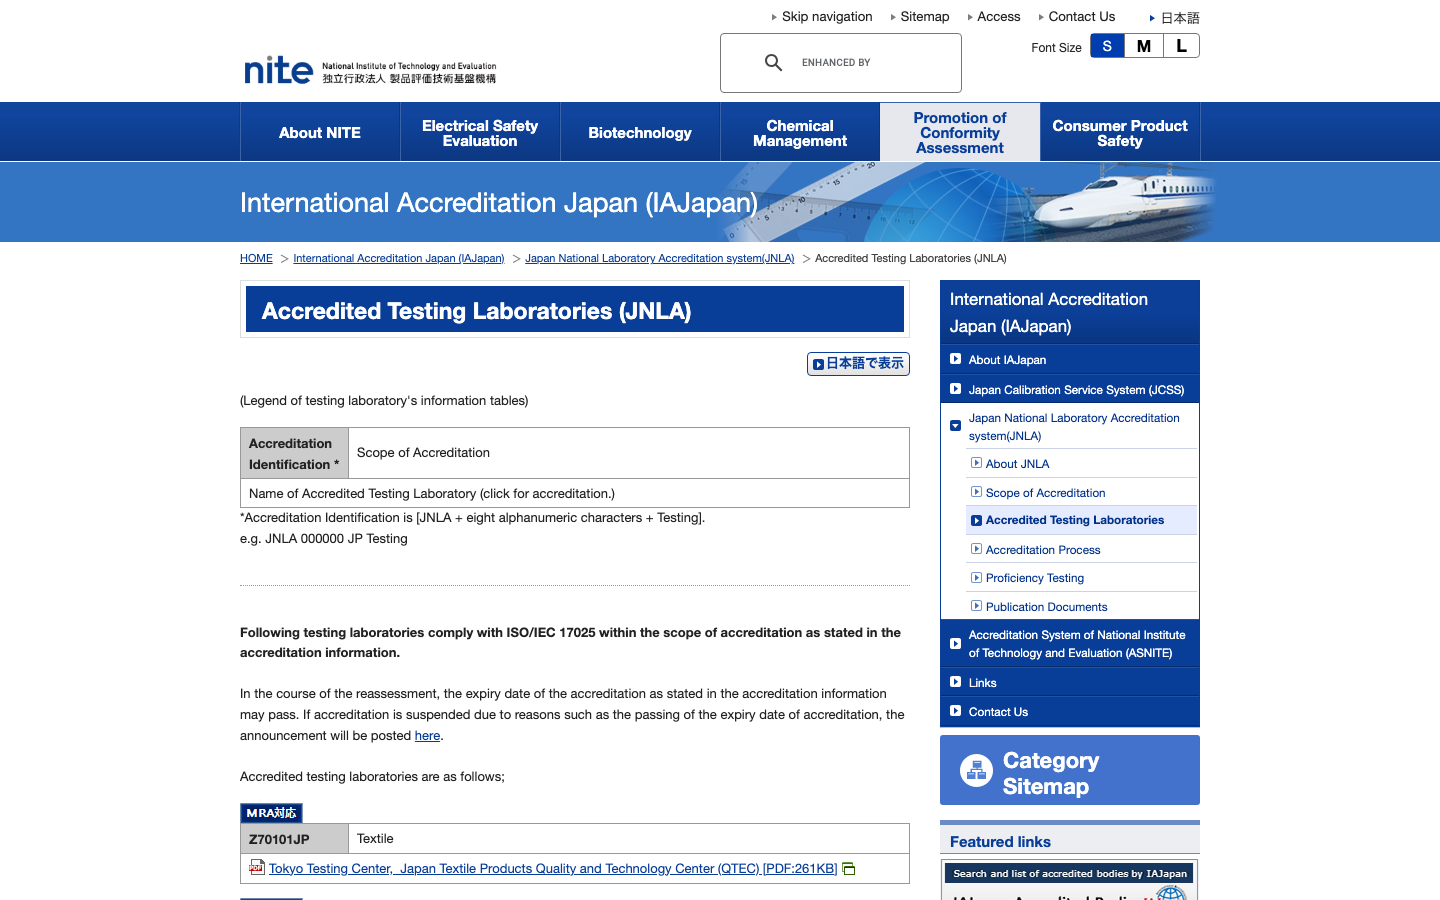
Task: Click the Category Sitemap icon
Action: tap(976, 770)
